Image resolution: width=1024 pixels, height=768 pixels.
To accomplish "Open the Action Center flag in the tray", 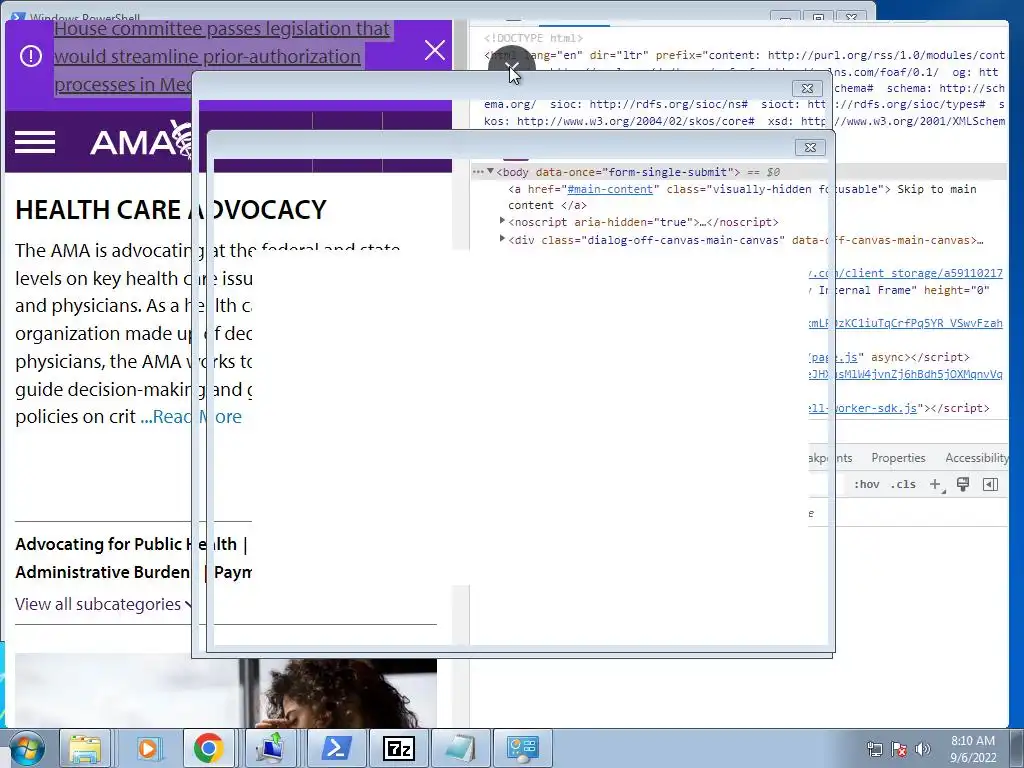I will (x=899, y=749).
